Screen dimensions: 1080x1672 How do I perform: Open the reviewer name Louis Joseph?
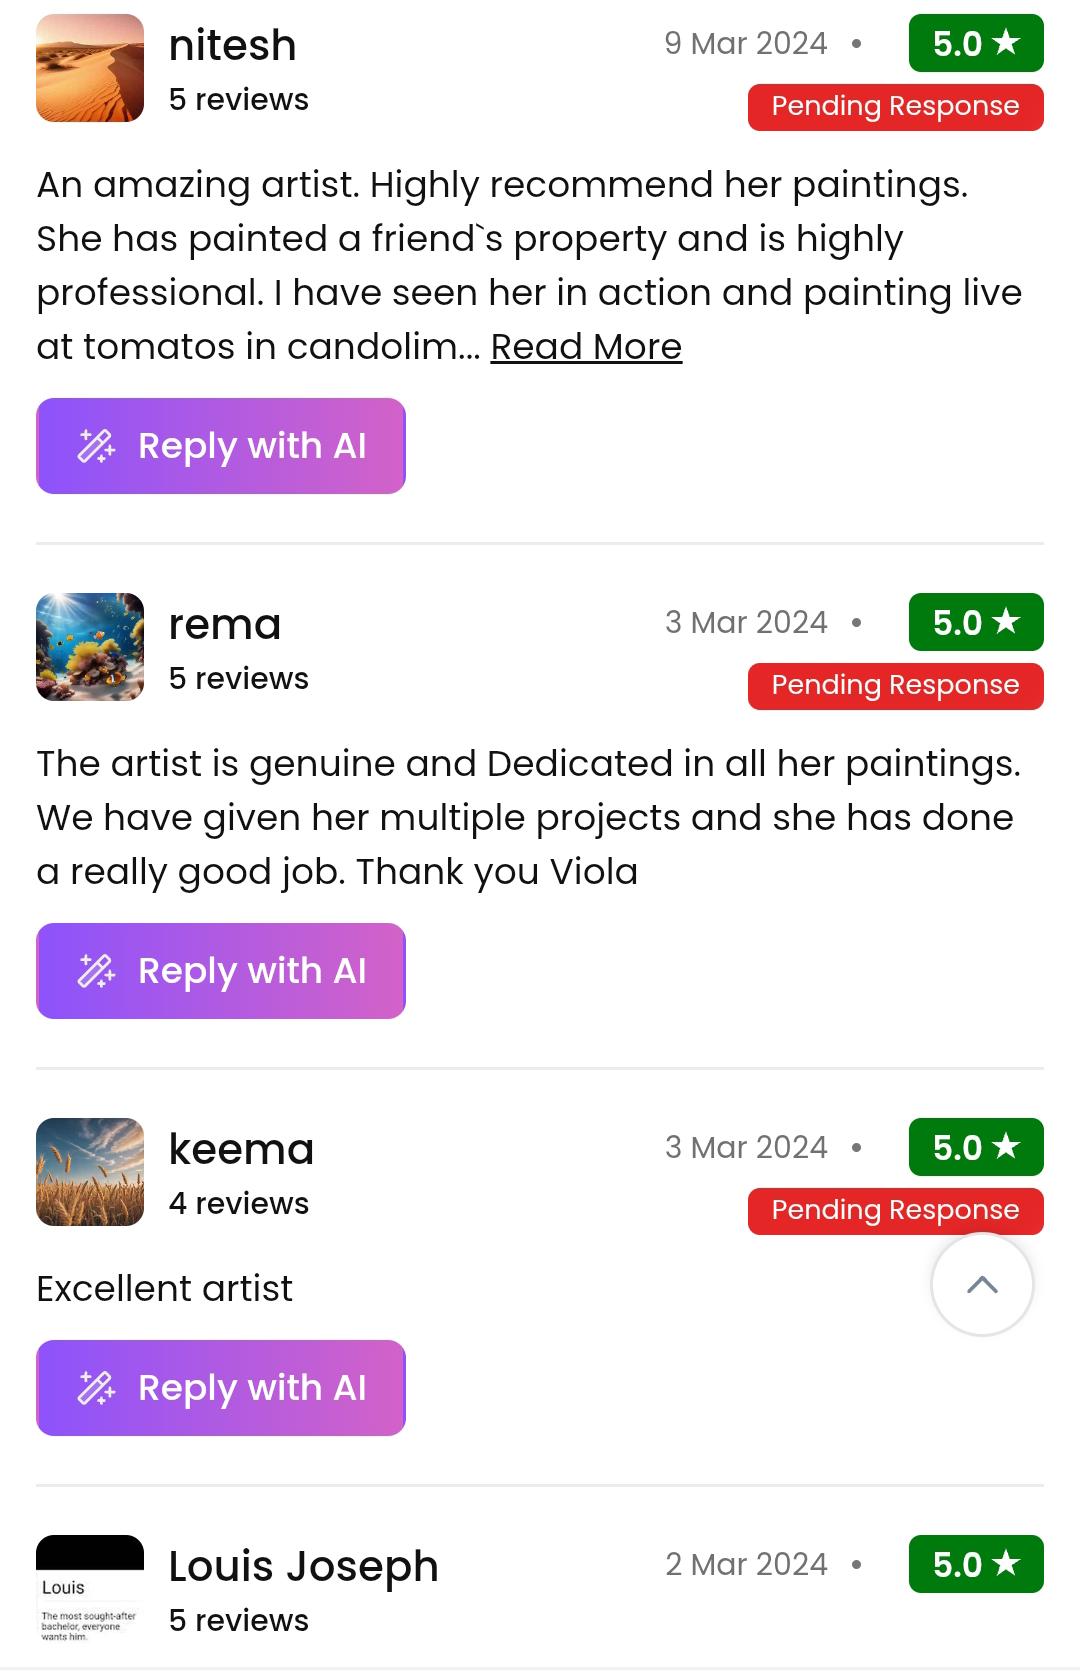point(303,1566)
